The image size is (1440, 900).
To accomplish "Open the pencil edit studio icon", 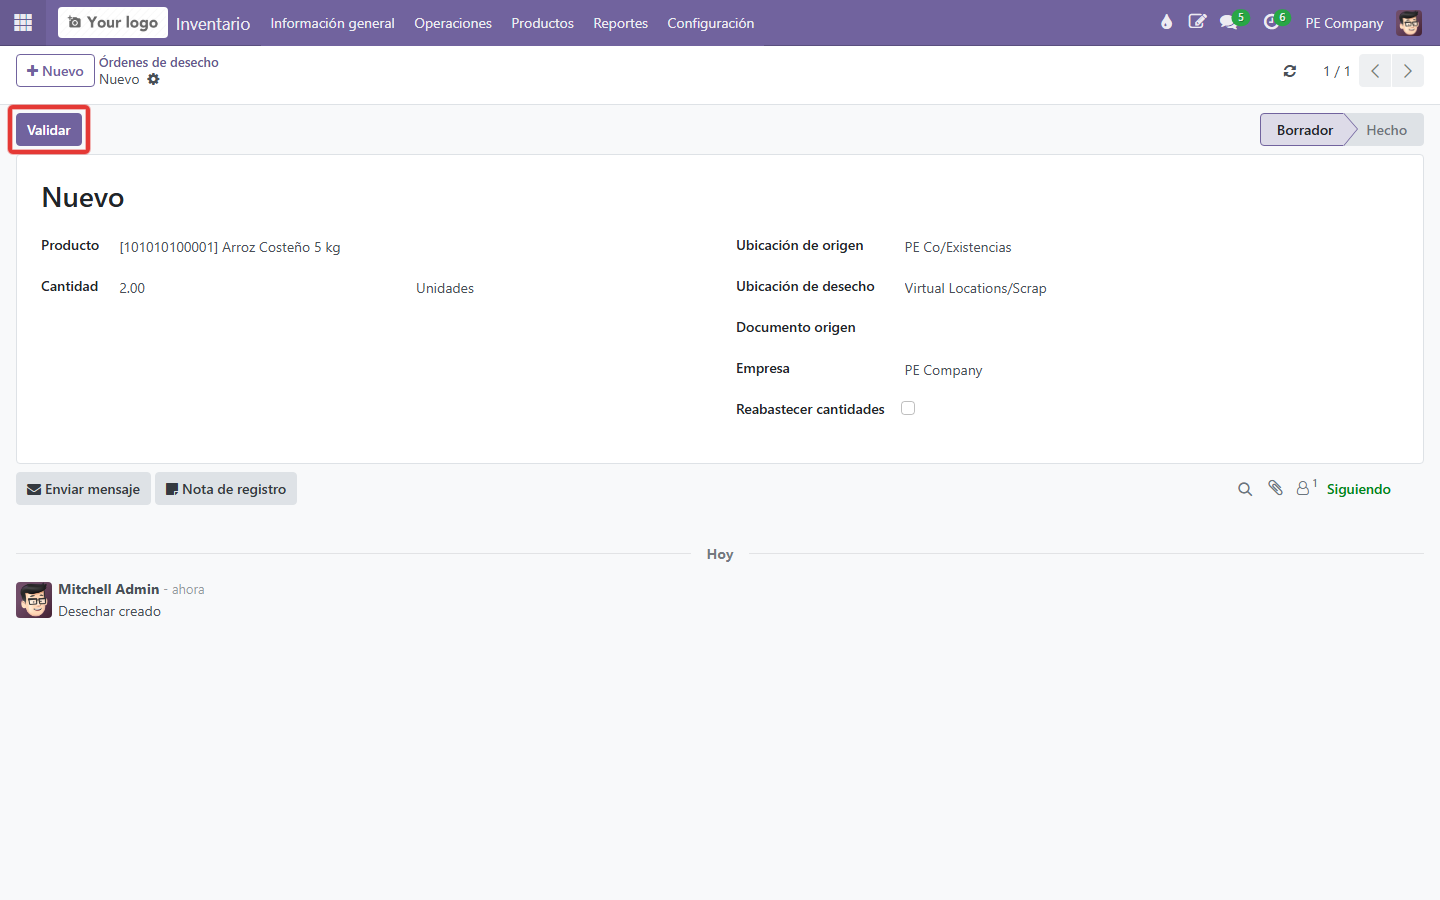I will click(1197, 22).
